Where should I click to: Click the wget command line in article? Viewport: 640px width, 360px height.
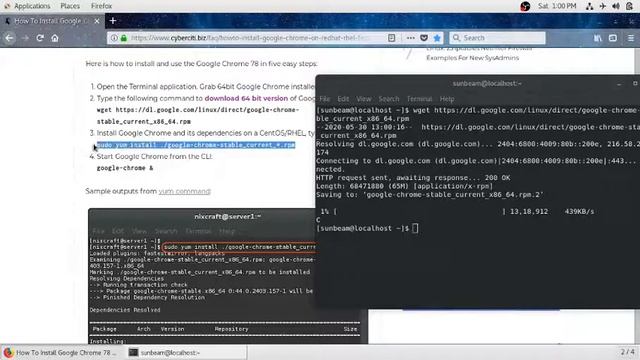(198, 110)
